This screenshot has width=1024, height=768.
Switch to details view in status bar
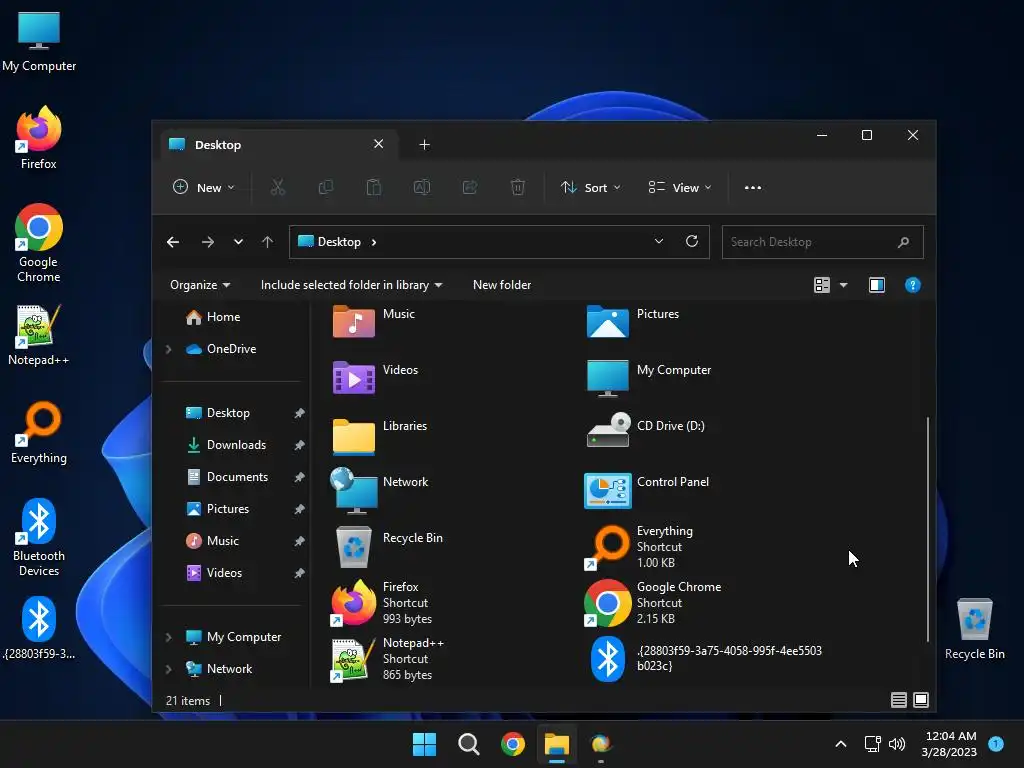pyautogui.click(x=899, y=700)
